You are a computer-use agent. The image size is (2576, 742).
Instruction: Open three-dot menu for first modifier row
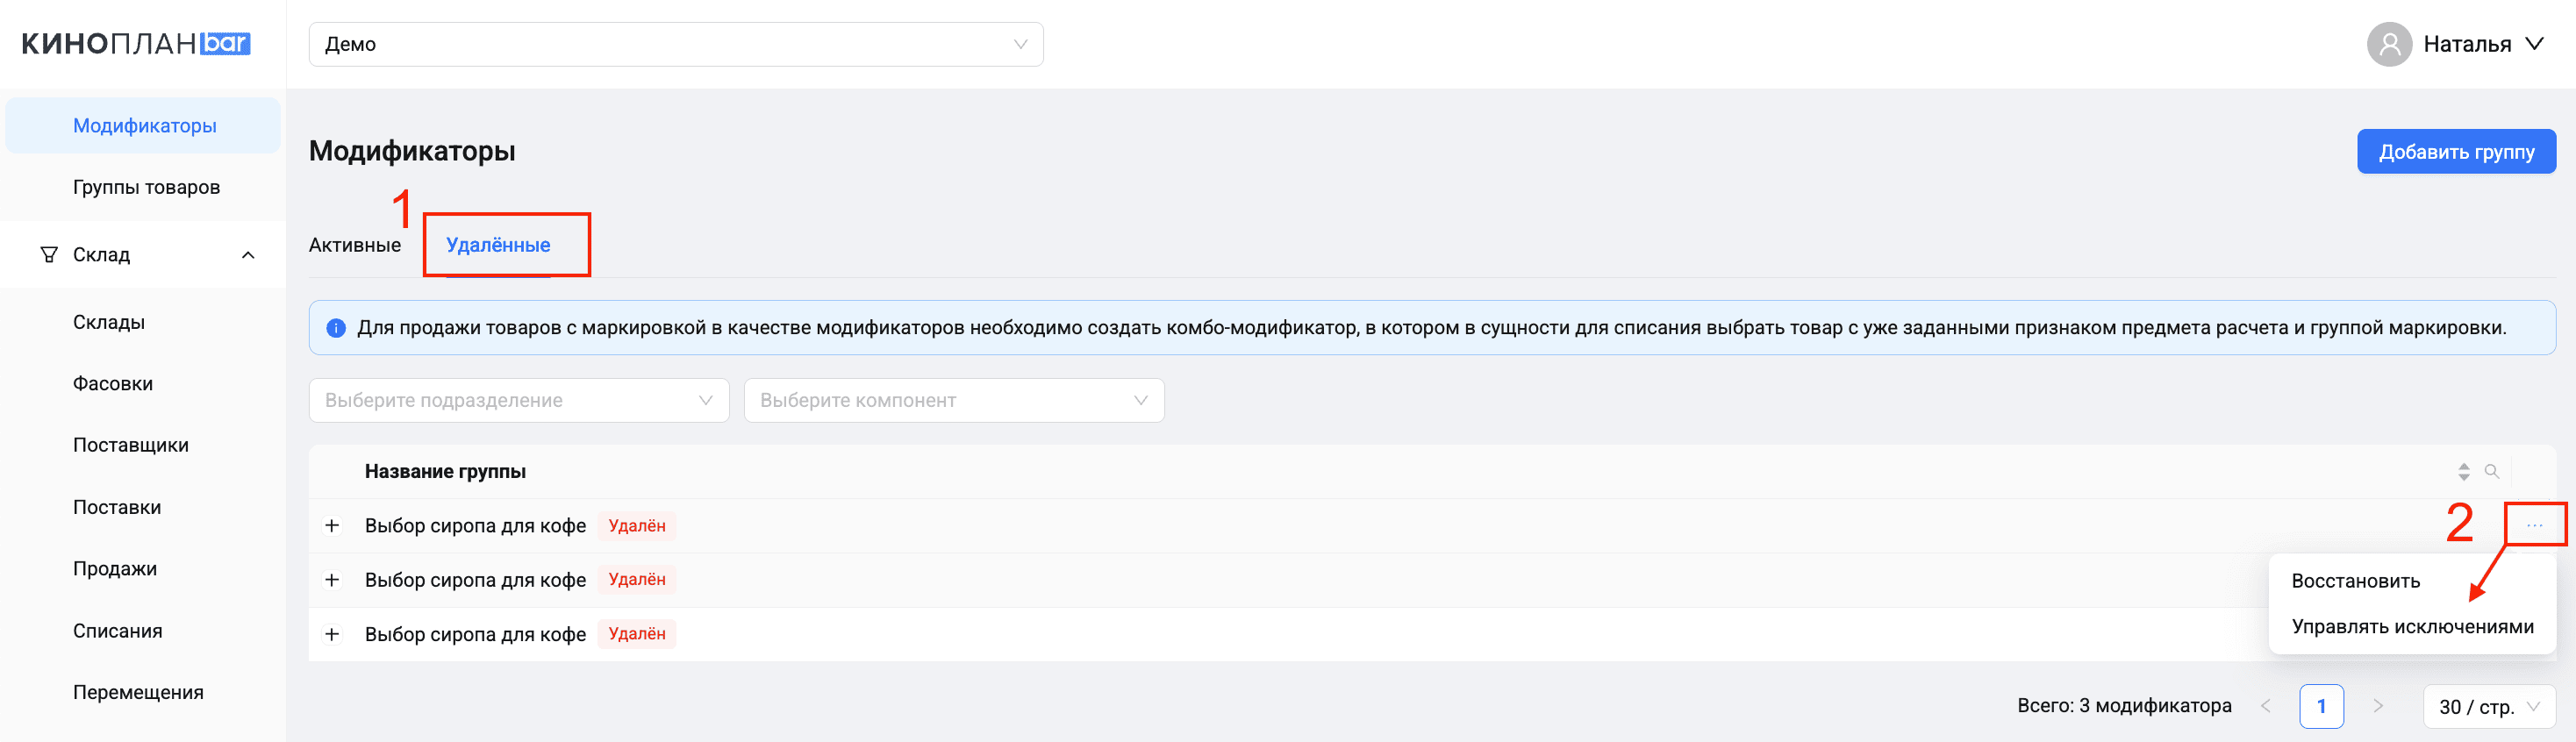pos(2534,525)
